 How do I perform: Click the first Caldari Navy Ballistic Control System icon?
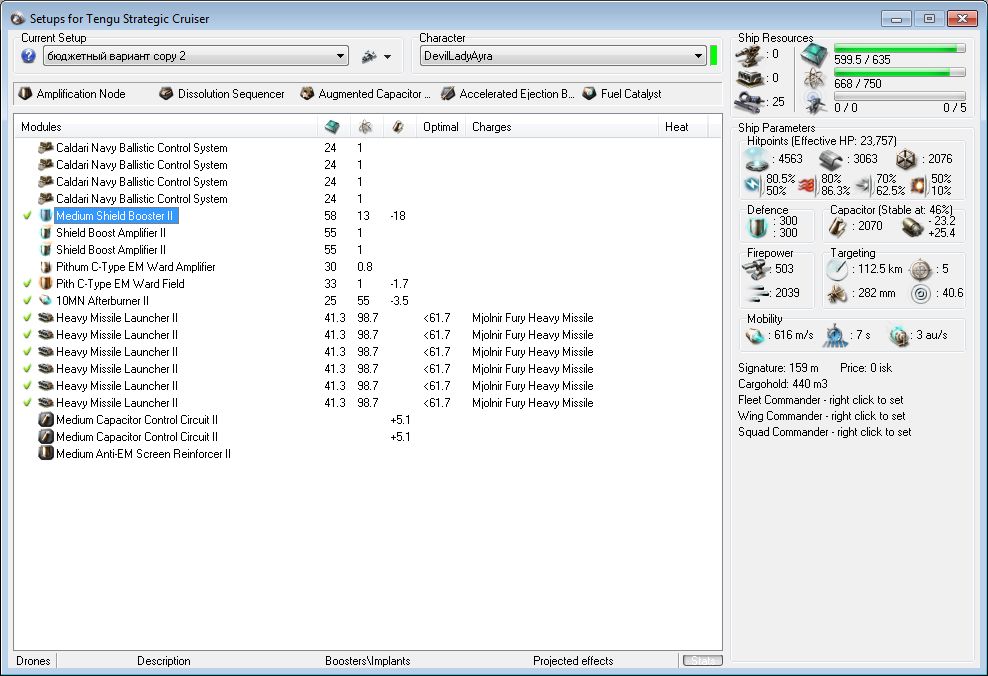[46, 147]
